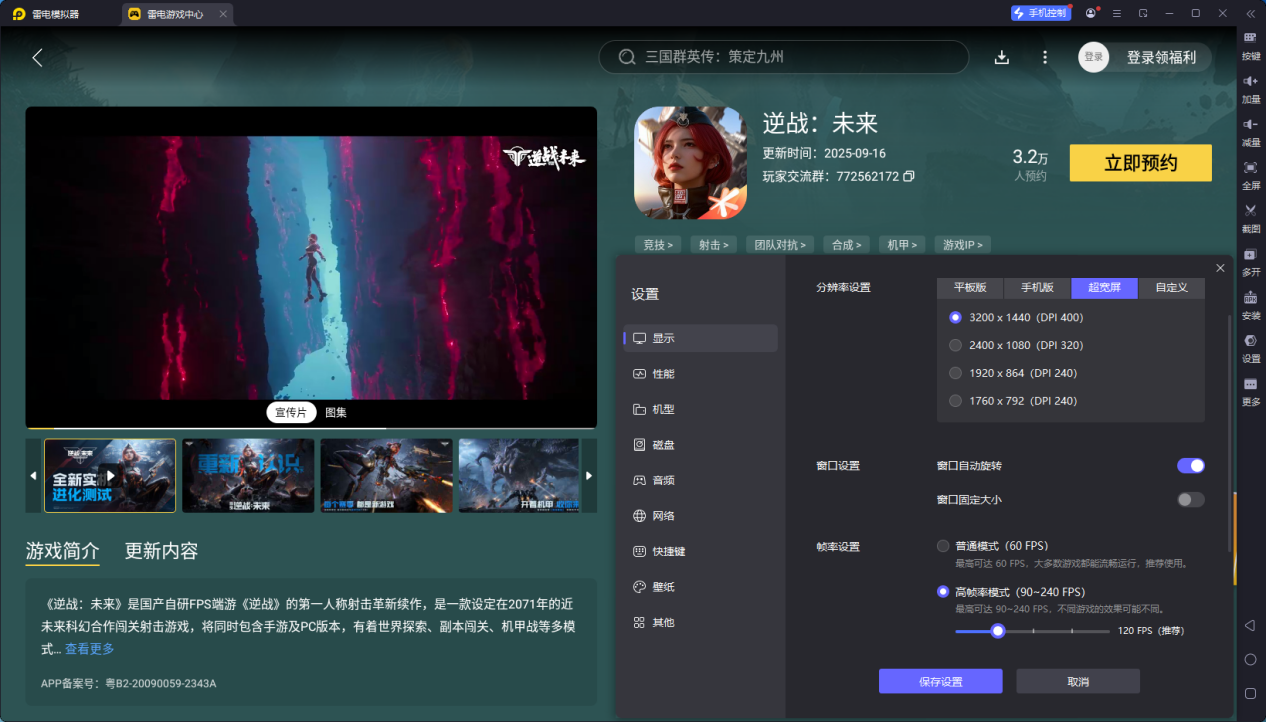The image size is (1266, 722).
Task: Open the keyboard mapping (按键) tool
Action: [1250, 43]
